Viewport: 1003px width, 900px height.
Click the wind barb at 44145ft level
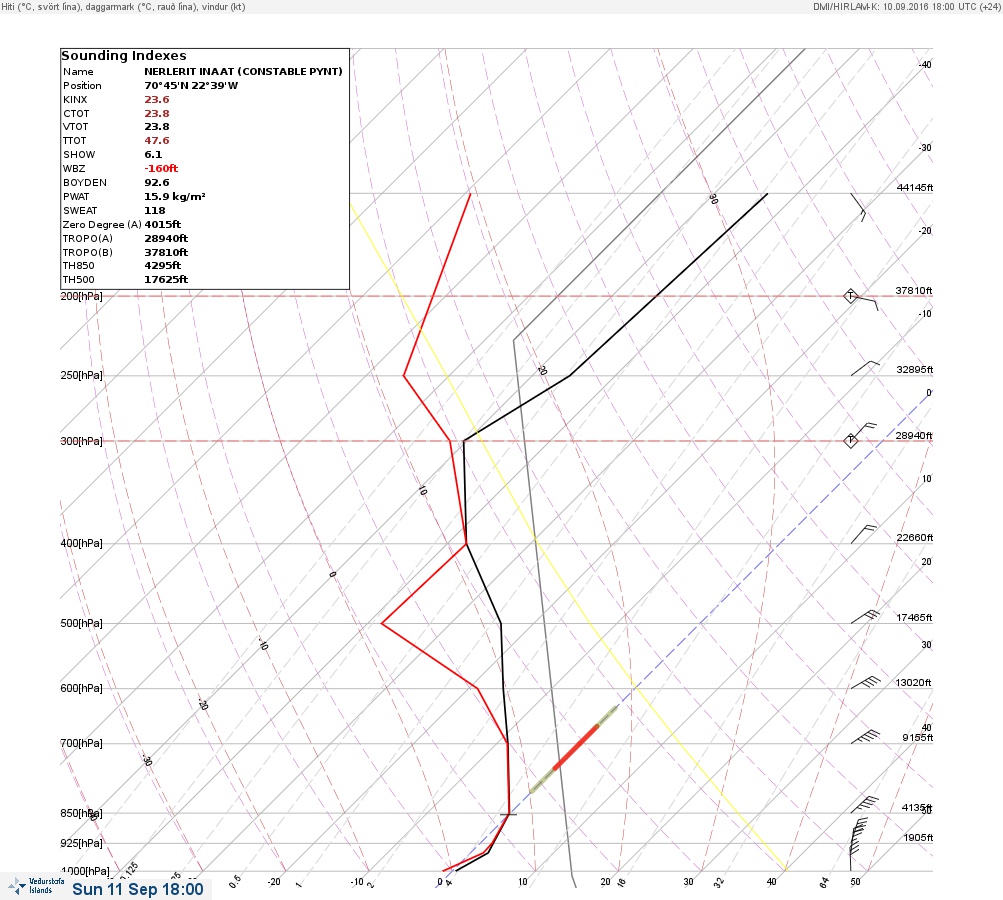[858, 207]
